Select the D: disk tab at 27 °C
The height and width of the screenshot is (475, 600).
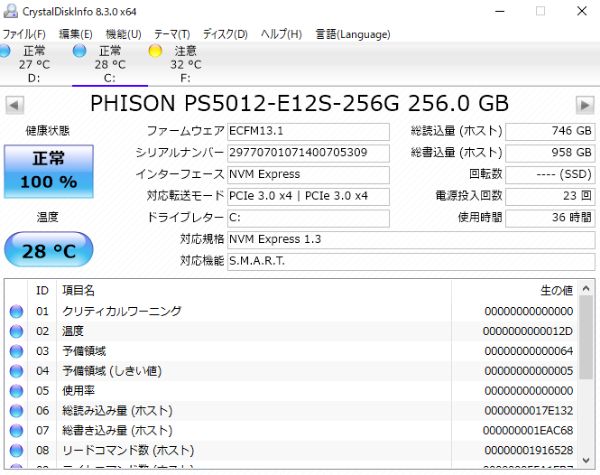(34, 64)
